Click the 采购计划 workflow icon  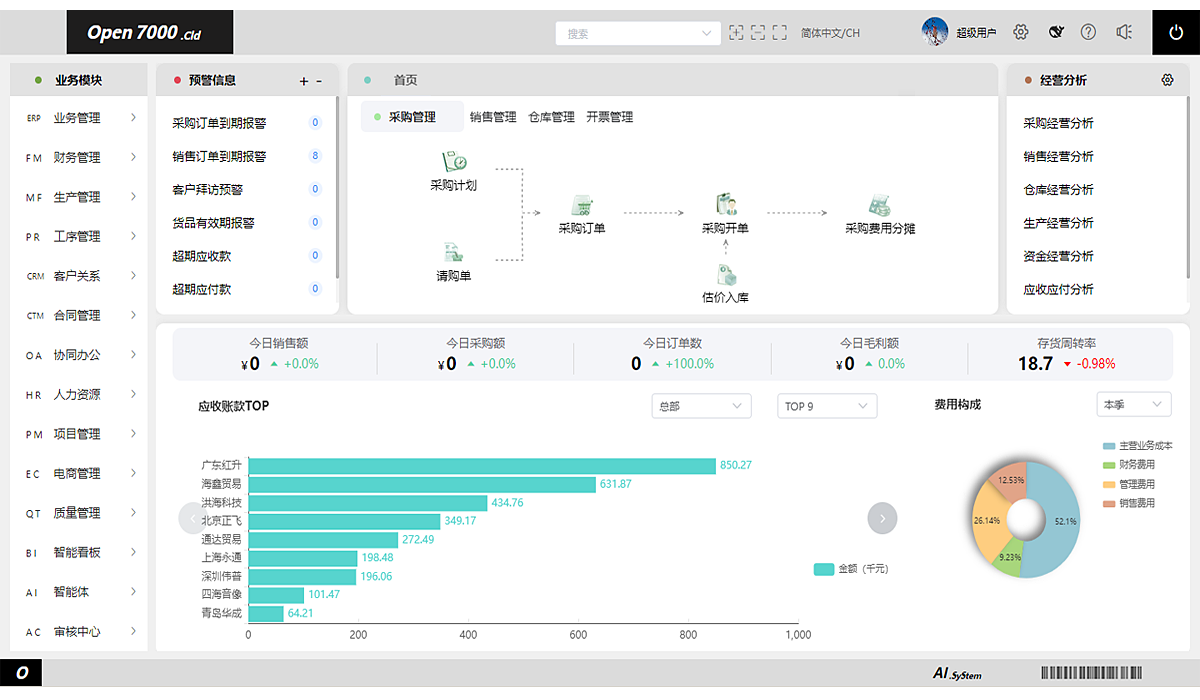point(454,161)
